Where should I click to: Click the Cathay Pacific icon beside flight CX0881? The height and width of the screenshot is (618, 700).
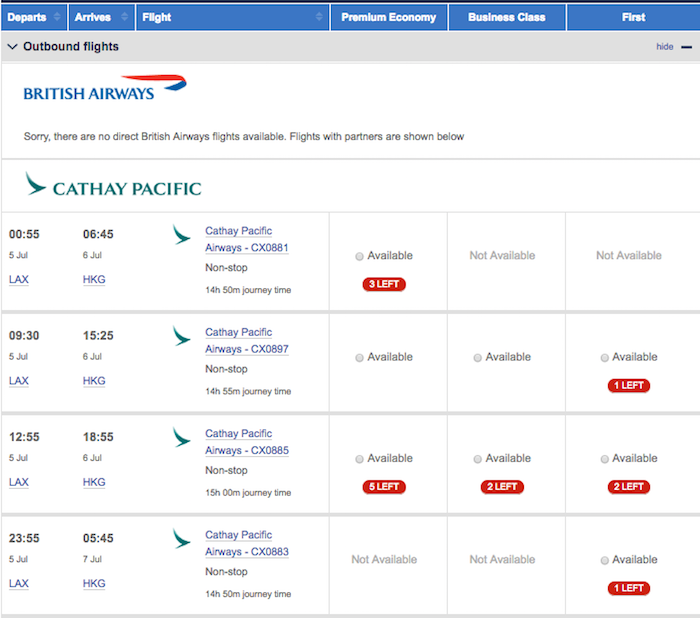click(x=181, y=235)
